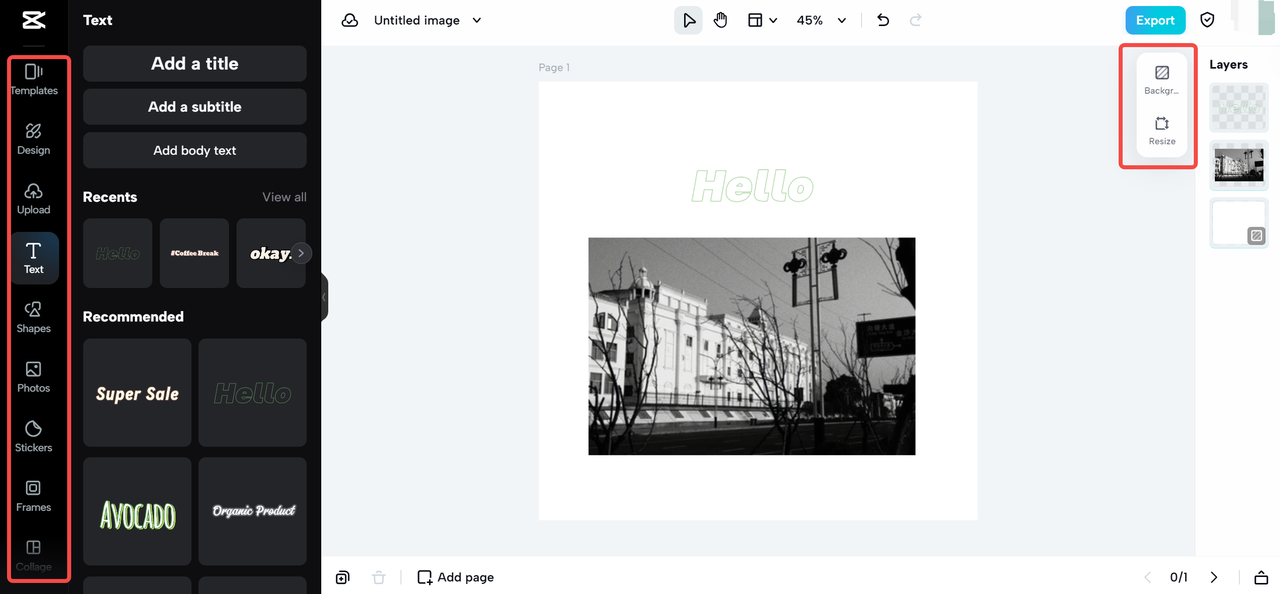
Task: Click the View all link
Action: [284, 197]
